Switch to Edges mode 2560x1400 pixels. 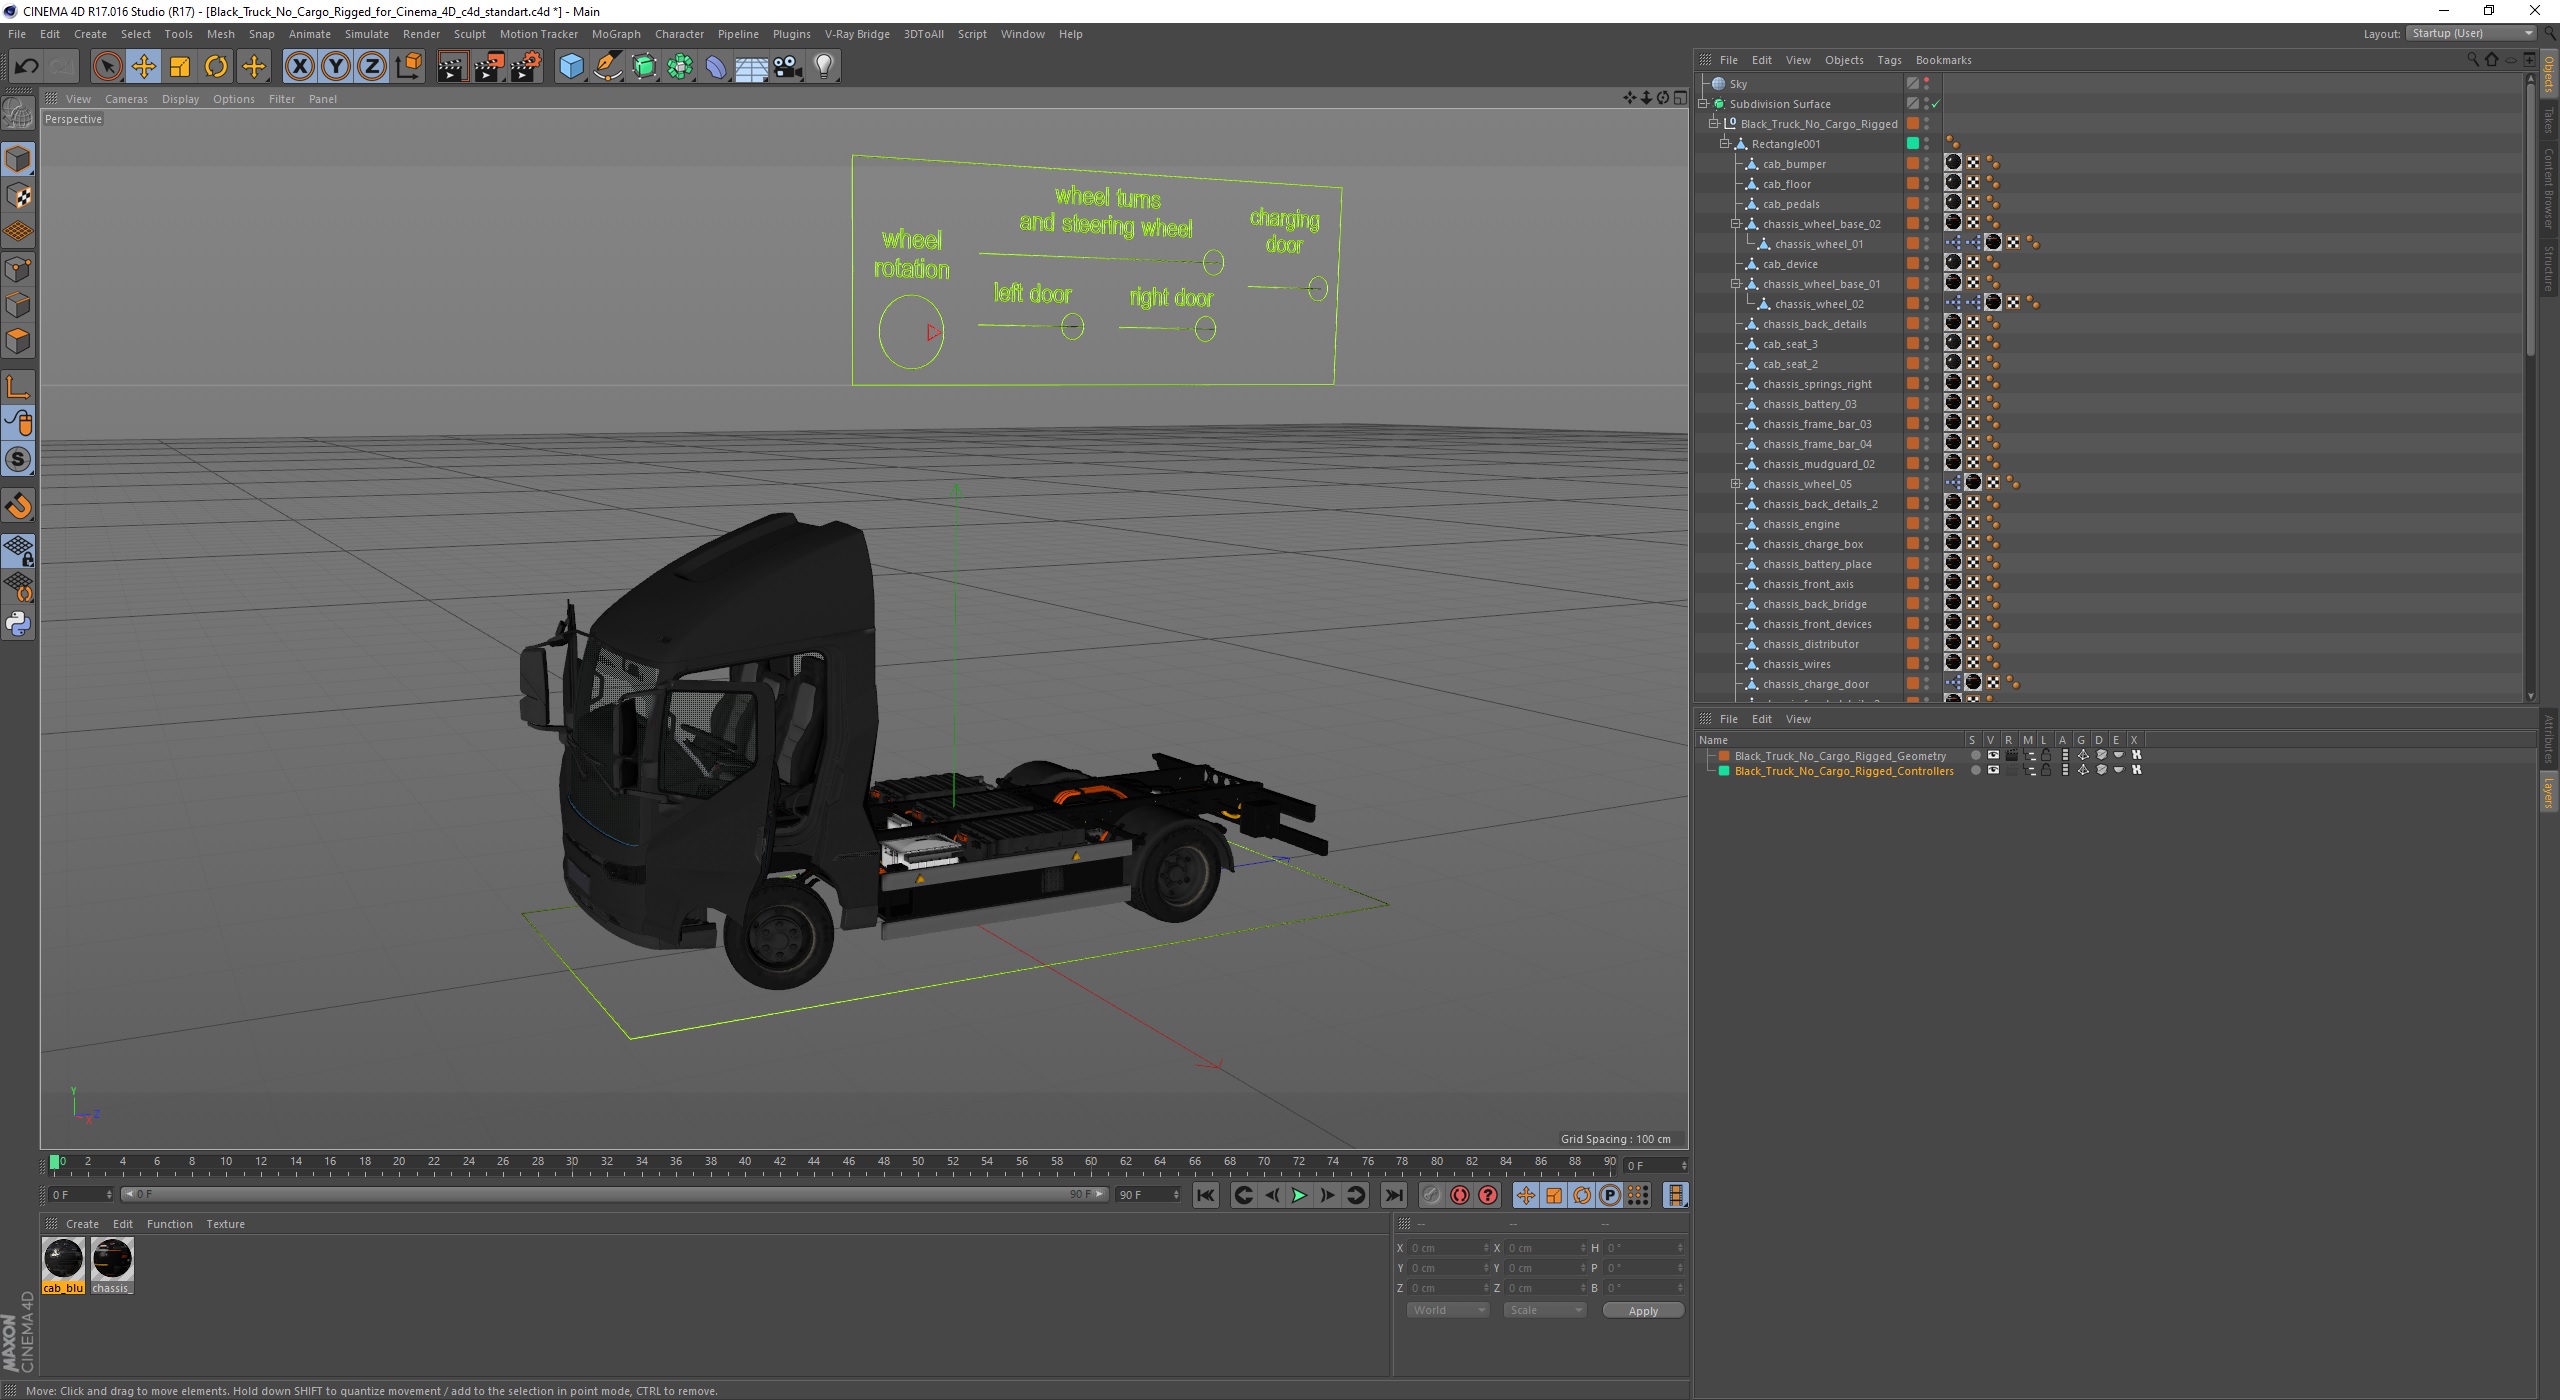point(18,304)
